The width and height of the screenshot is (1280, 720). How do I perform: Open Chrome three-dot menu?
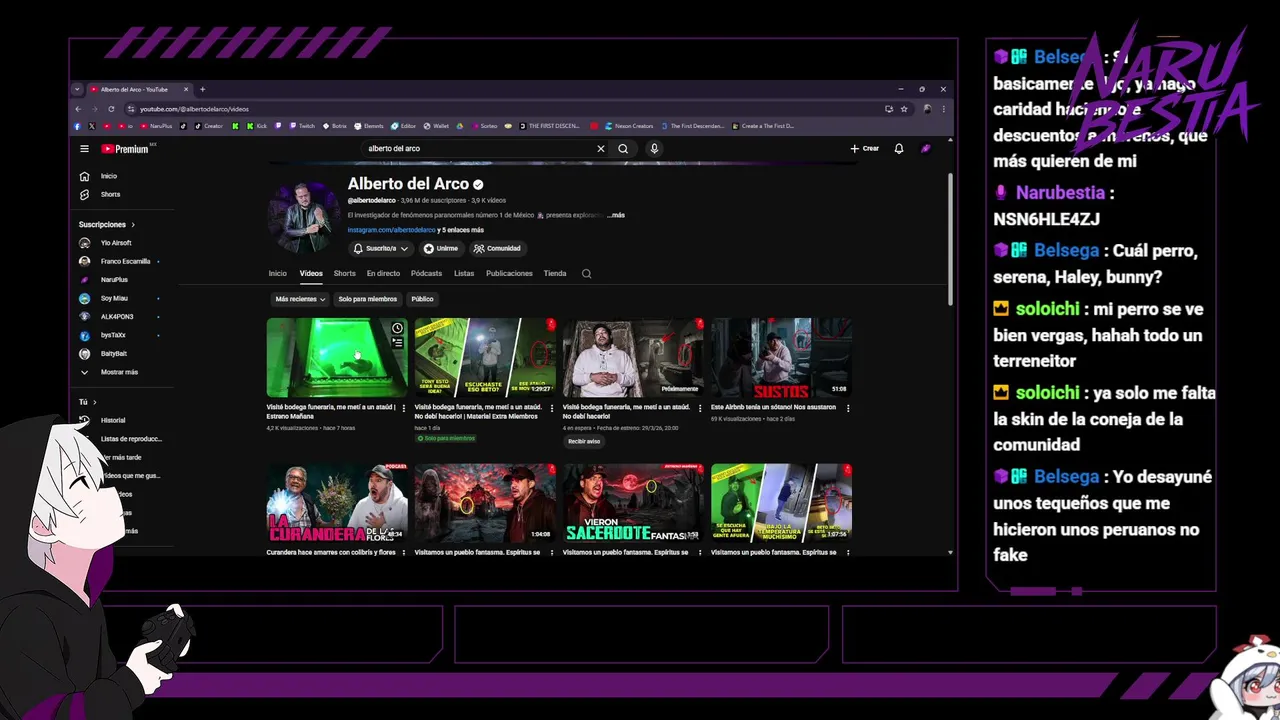click(943, 109)
